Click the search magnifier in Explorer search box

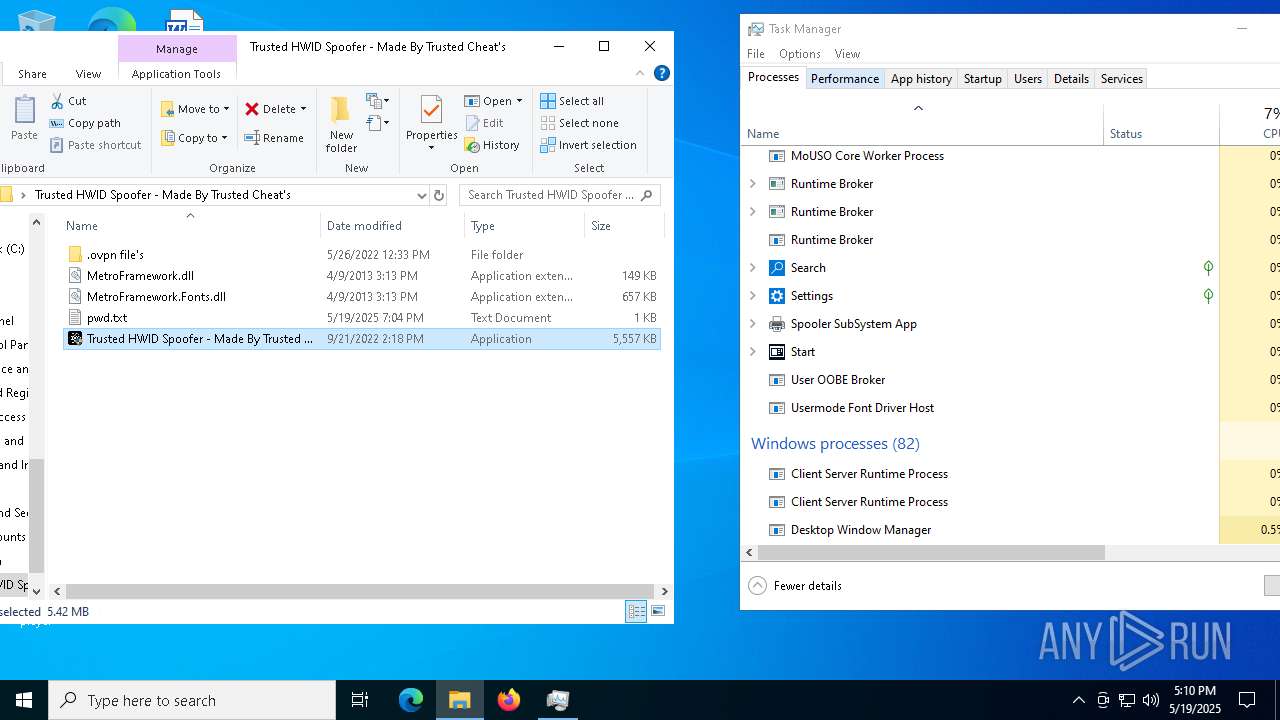647,195
